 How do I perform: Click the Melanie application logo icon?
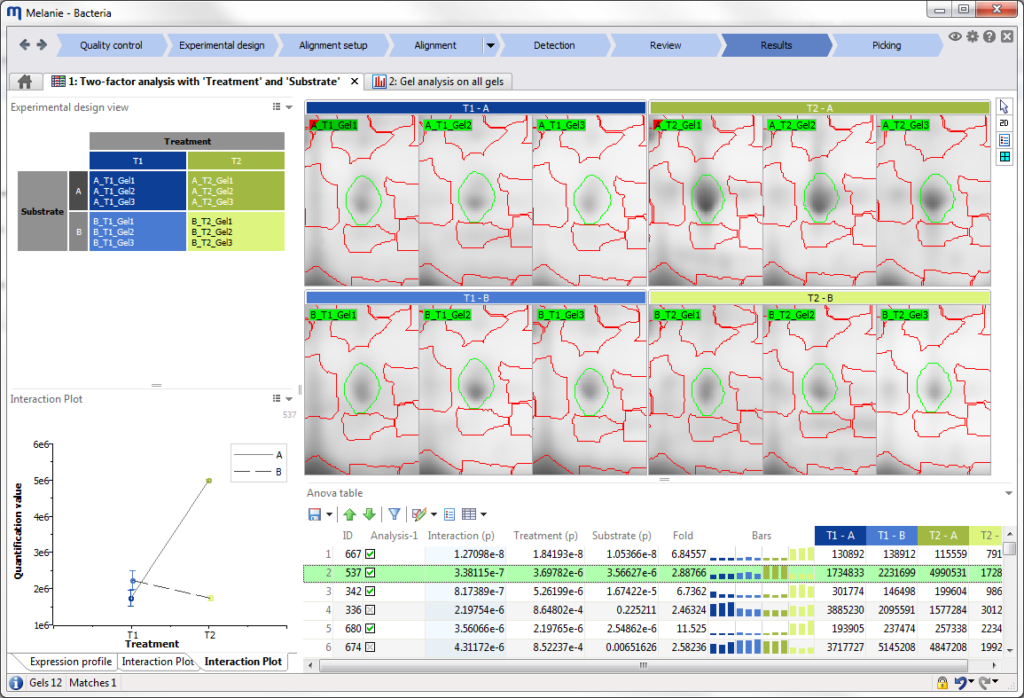(14, 12)
